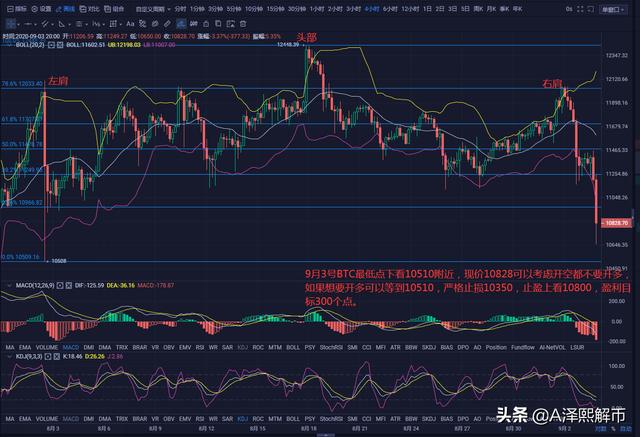This screenshot has width=640, height=437.
Task: Toggle the 画线 drawing tools
Action: click(66, 9)
